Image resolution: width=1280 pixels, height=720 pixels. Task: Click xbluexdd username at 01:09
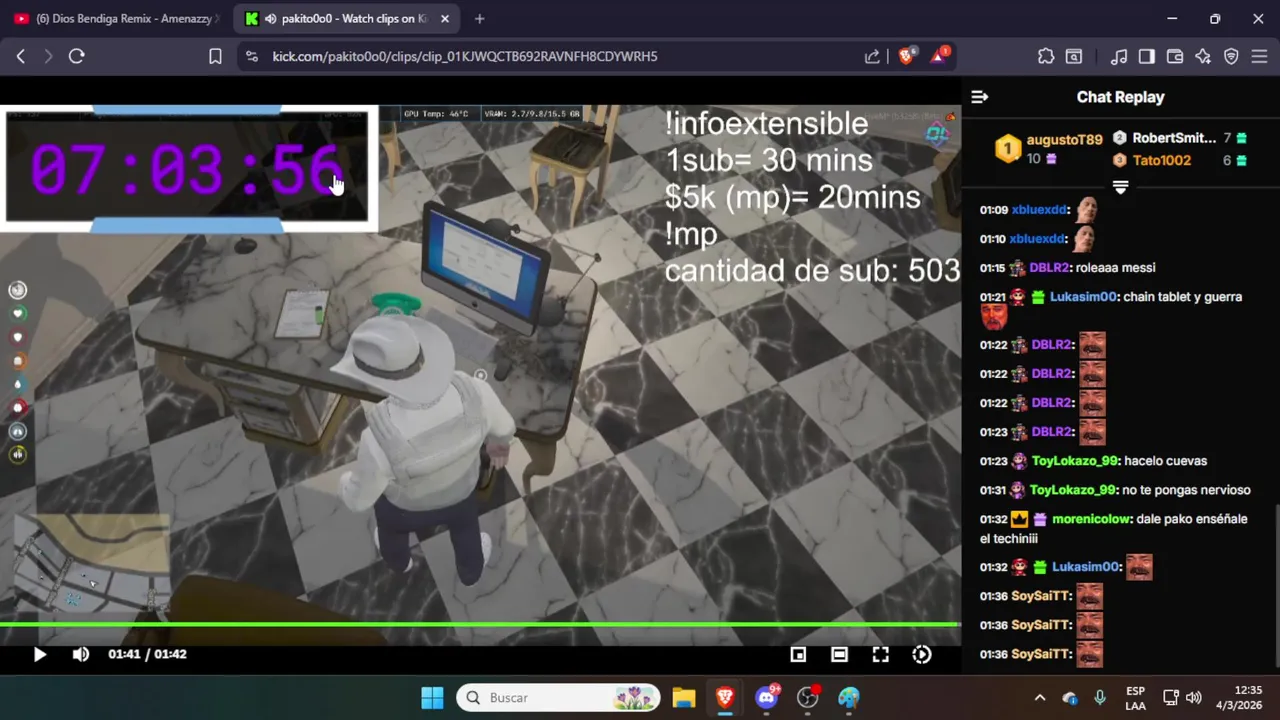(1039, 210)
